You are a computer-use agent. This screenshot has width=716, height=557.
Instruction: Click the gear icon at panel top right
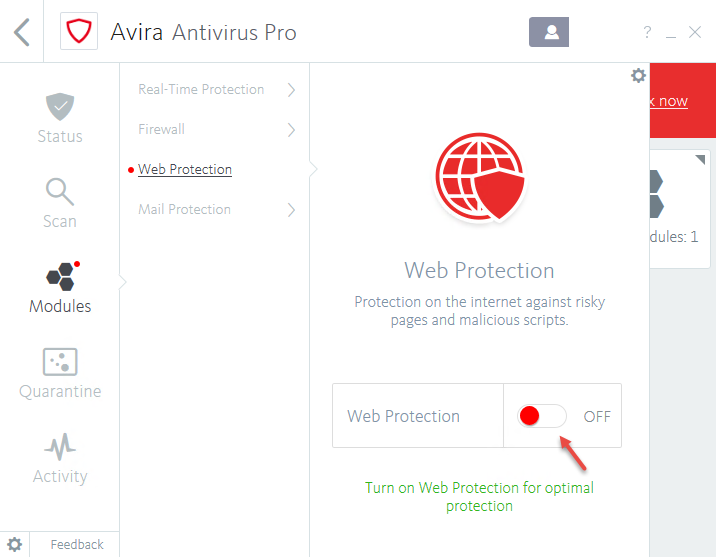[638, 76]
